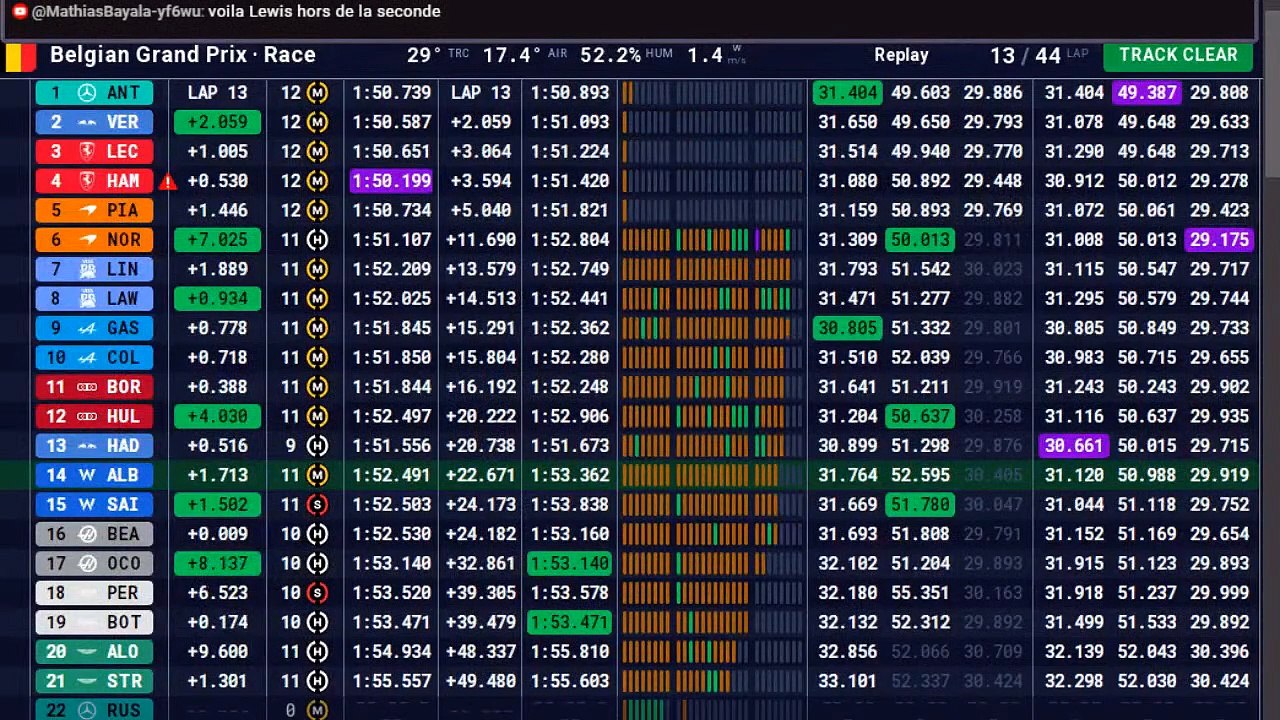The image size is (1280, 720).
Task: Select the HAM driver badge in position 4
Action: click(94, 181)
